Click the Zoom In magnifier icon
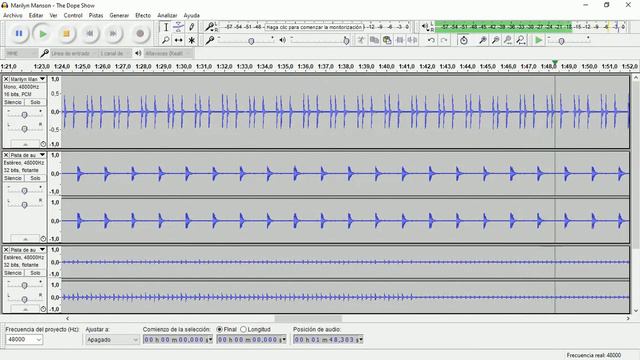Image resolution: width=640 pixels, height=360 pixels. 482,40
